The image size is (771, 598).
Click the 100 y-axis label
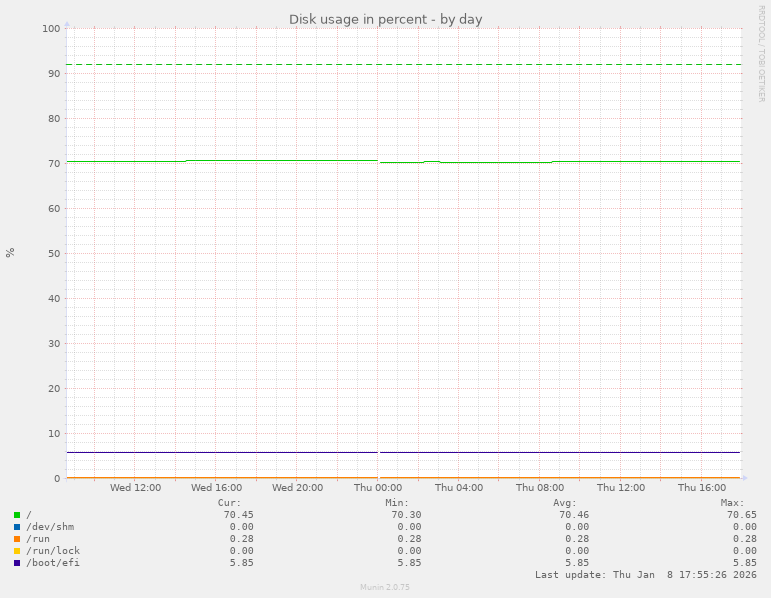(51, 29)
